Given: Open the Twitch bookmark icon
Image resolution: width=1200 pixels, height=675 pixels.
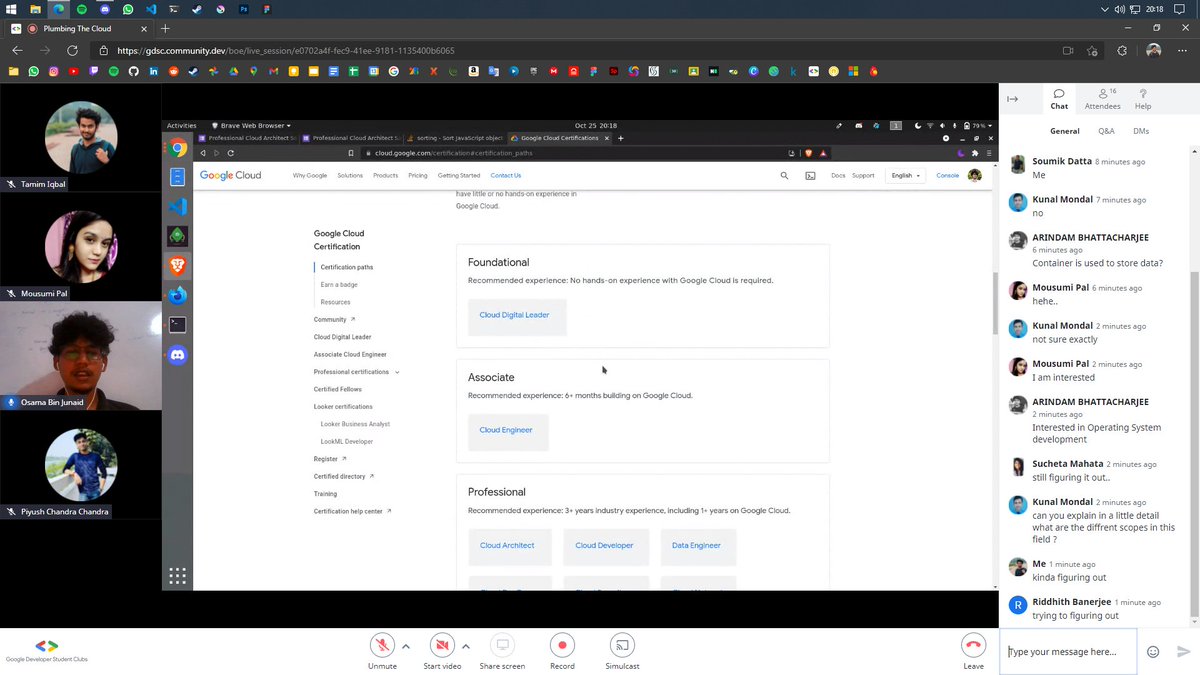Looking at the screenshot, I should (x=93, y=71).
